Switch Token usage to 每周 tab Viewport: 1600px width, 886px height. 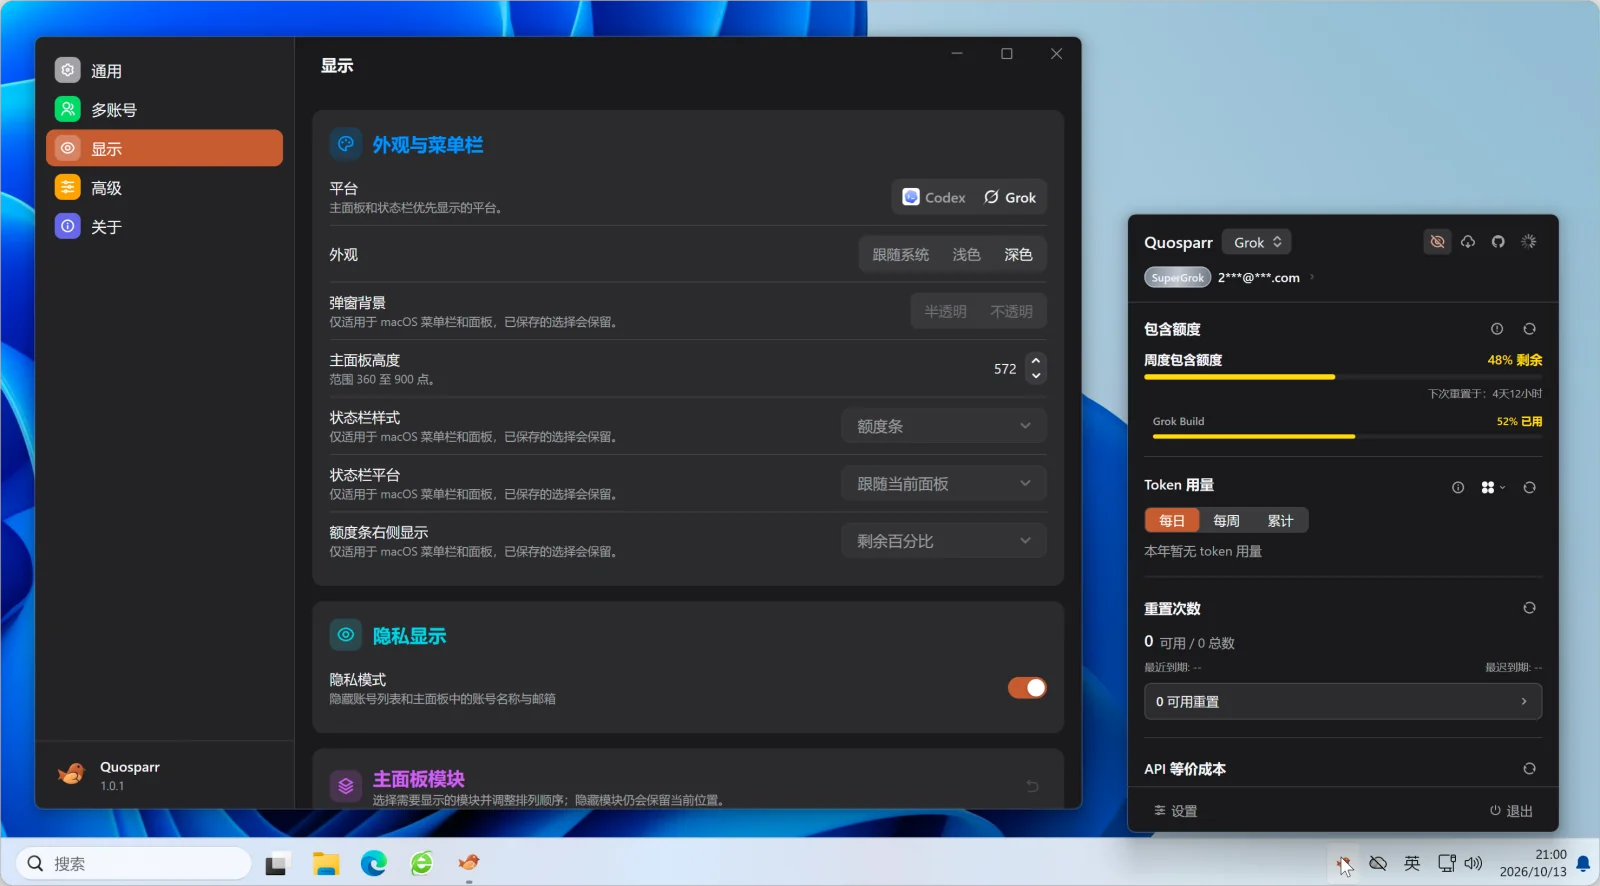(x=1226, y=521)
